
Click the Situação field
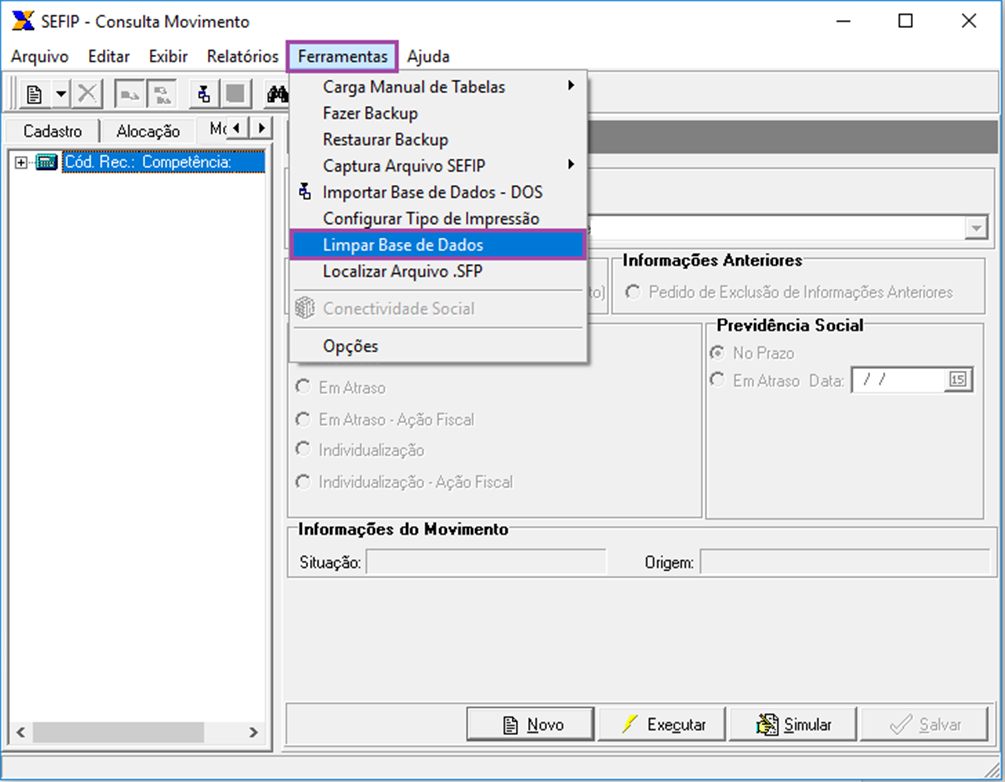486,562
